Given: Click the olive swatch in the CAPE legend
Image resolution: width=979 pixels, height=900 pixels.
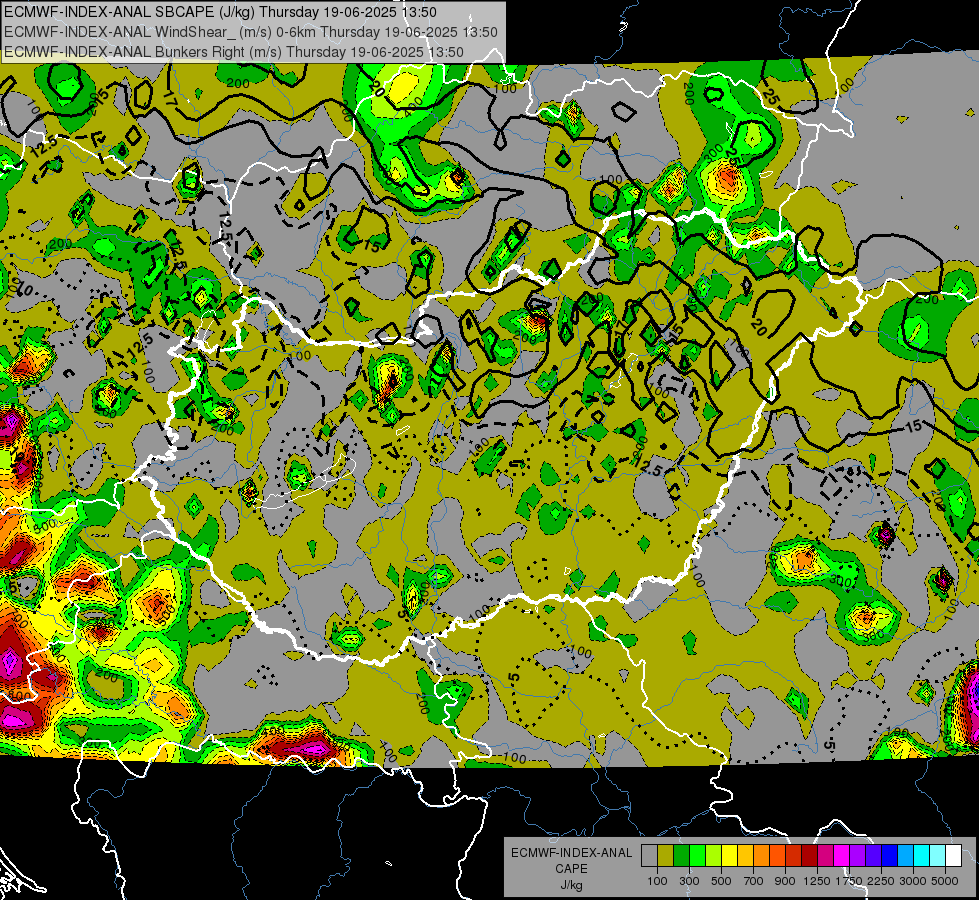Looking at the screenshot, I should coord(665,856).
